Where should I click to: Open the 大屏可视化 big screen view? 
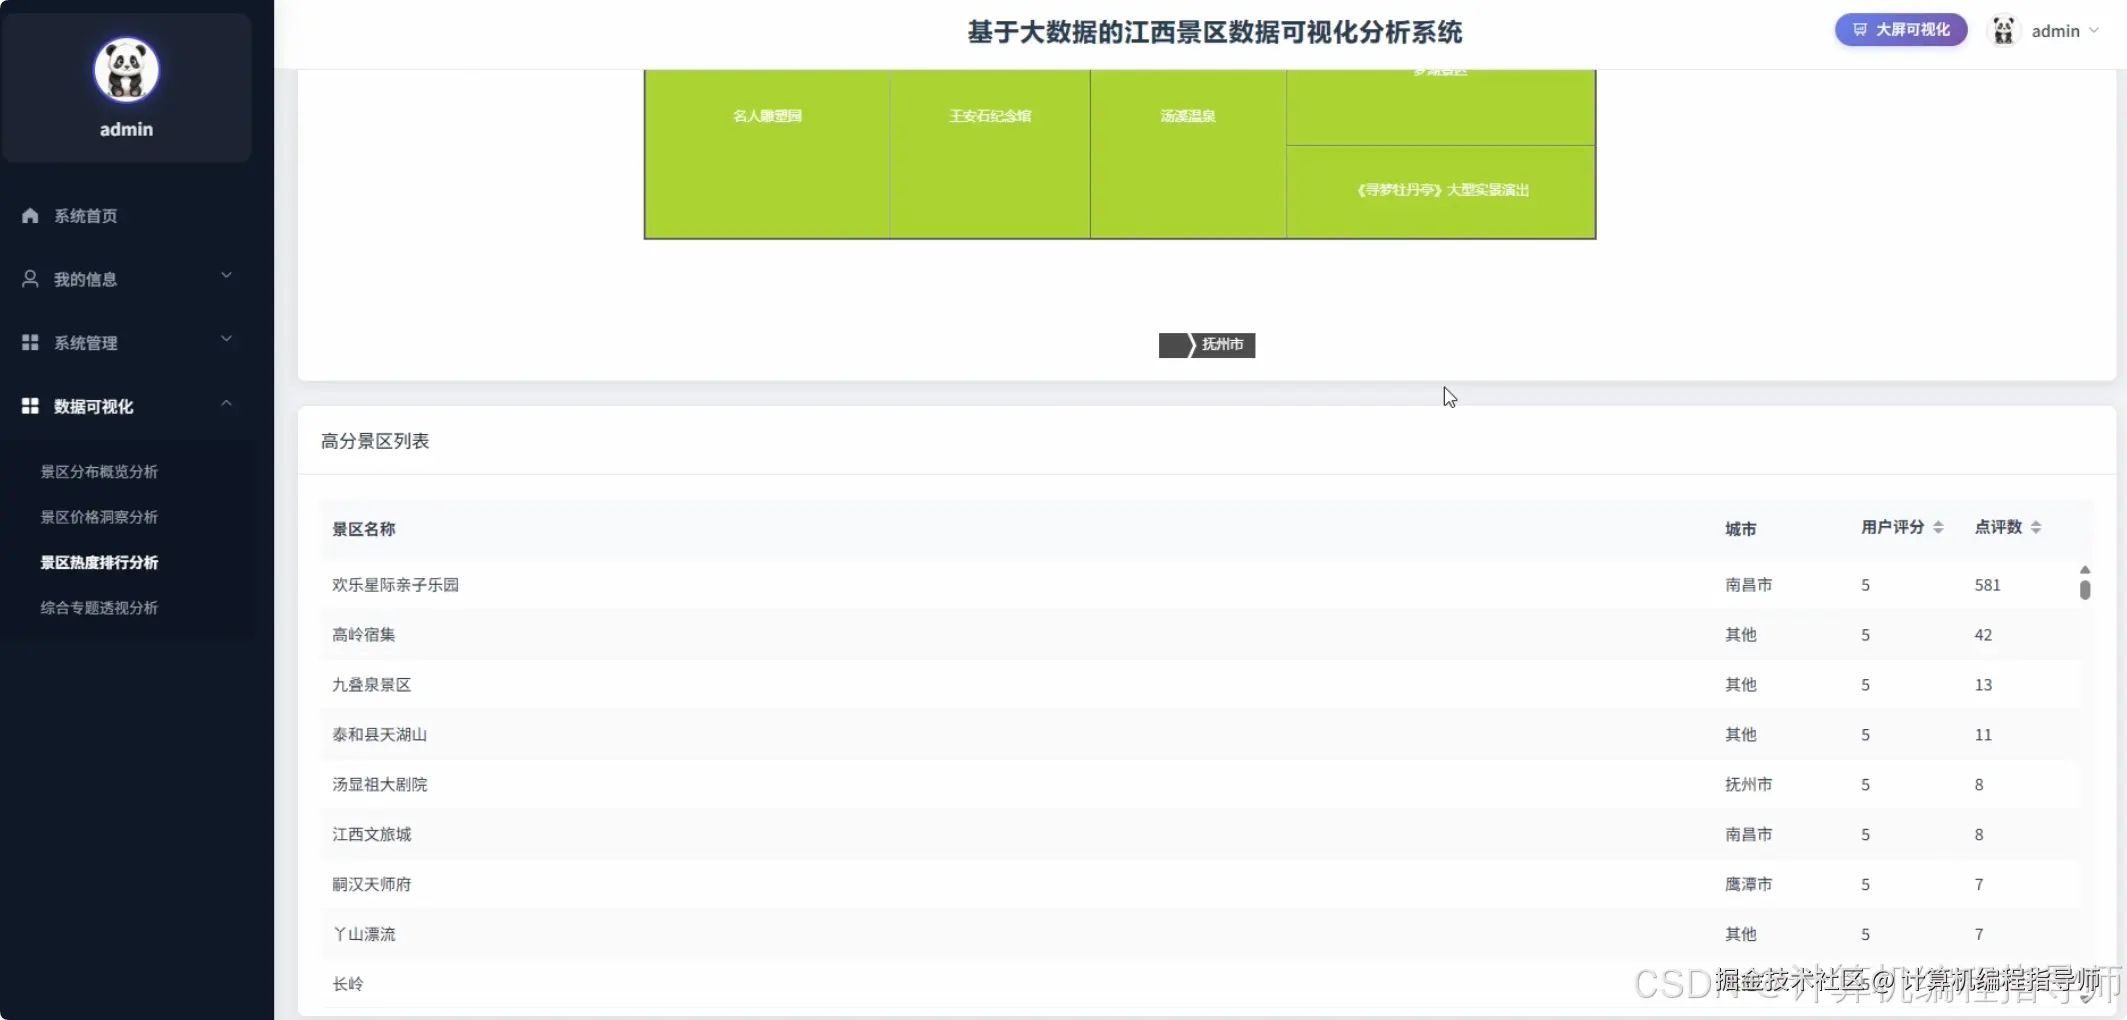coord(1900,30)
